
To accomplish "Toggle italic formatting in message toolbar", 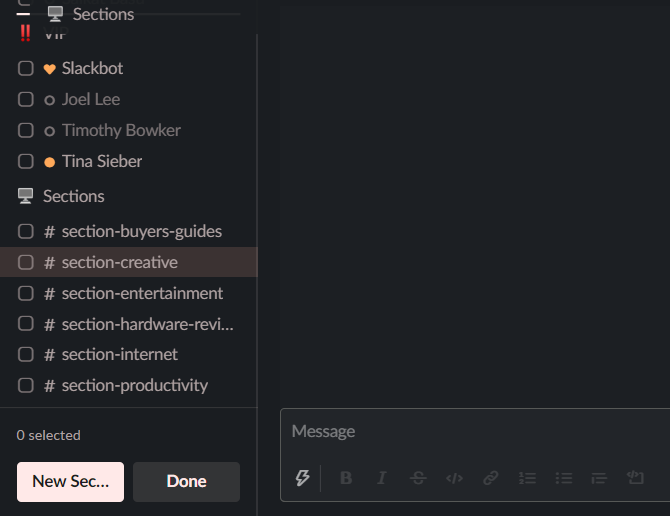I will (382, 478).
